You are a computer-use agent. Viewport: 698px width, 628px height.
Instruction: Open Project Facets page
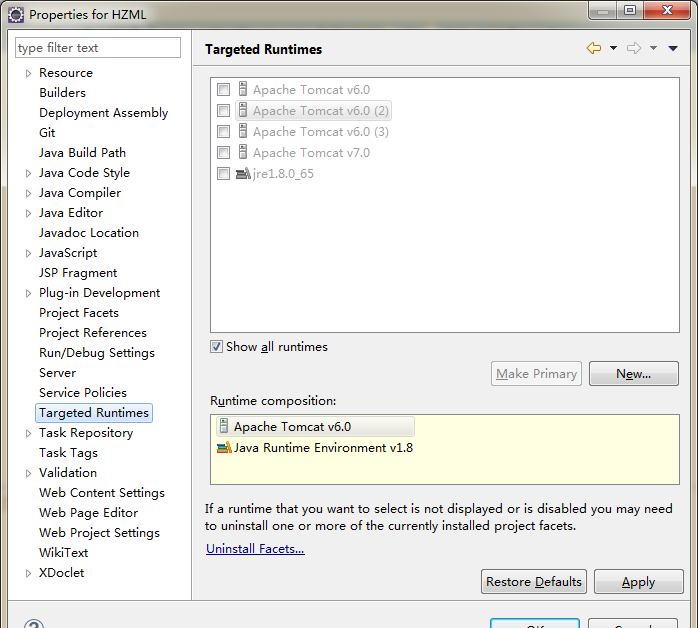(x=79, y=313)
